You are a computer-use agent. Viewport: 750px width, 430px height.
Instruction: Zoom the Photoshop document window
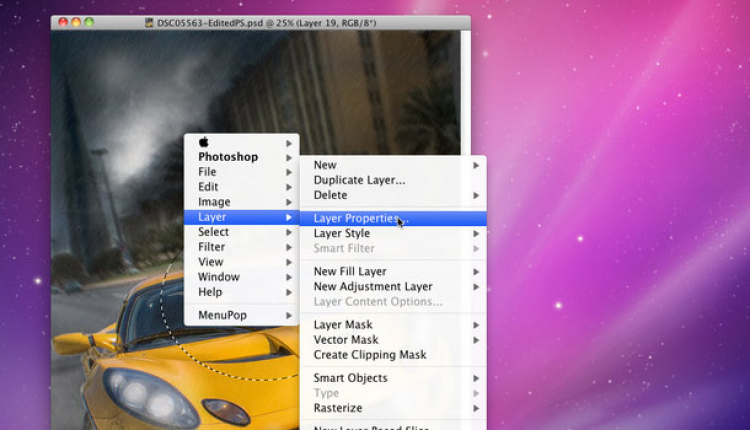tap(88, 22)
